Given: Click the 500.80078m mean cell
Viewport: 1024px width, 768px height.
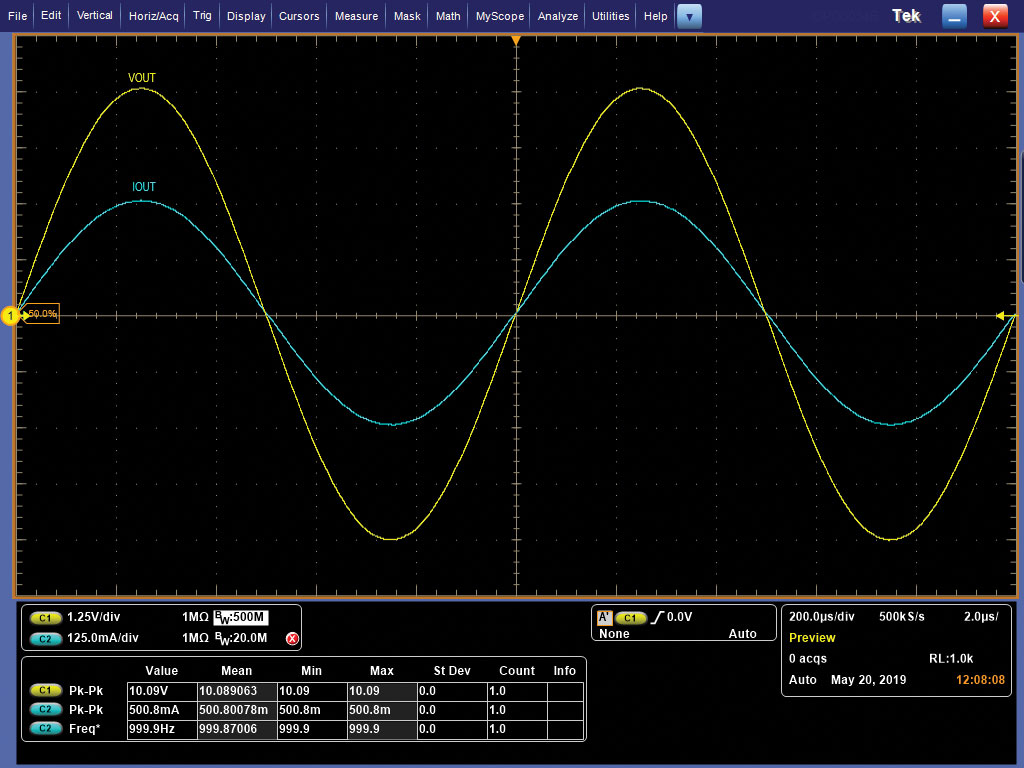Looking at the screenshot, I should click(237, 710).
